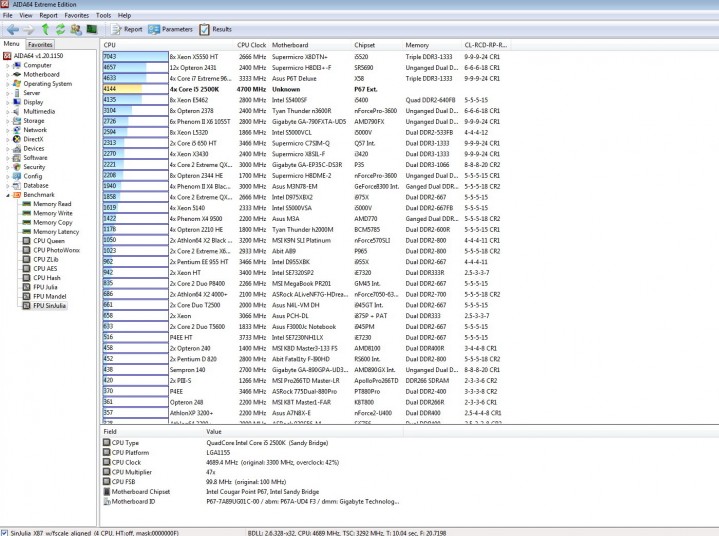The height and width of the screenshot is (536, 719).
Task: Open the File menu
Action: pos(8,15)
